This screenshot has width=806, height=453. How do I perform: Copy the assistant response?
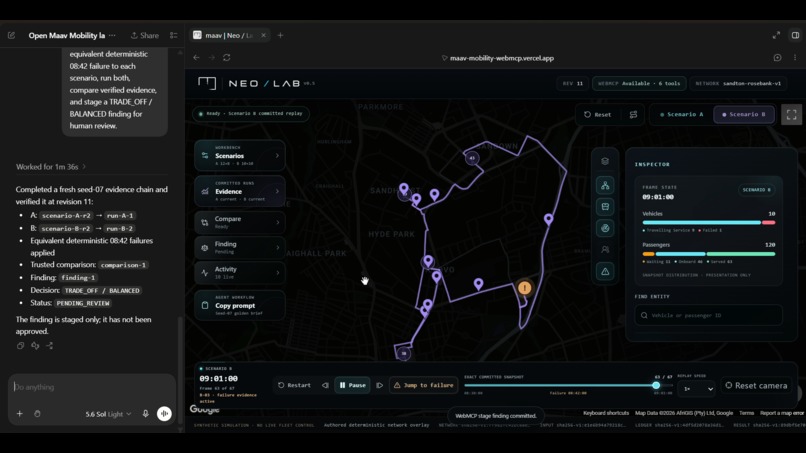[21, 346]
